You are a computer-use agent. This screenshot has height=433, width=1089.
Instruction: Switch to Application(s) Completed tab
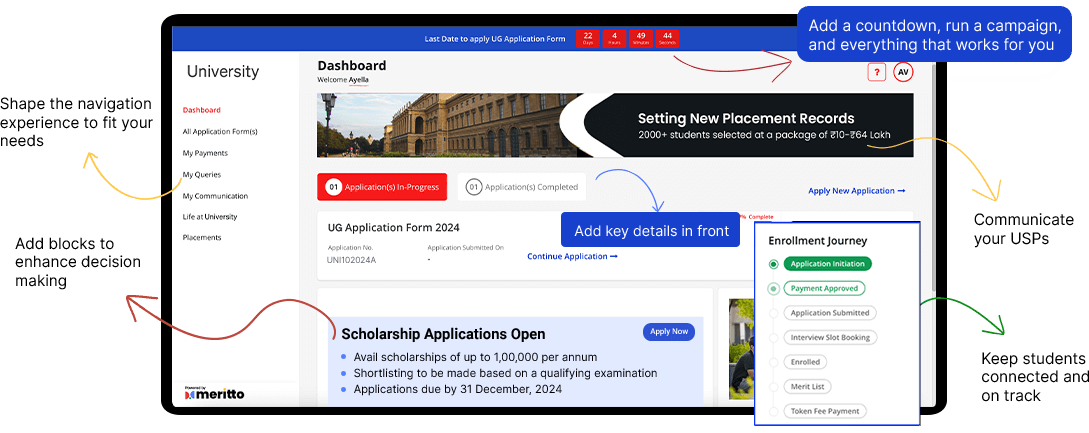[x=522, y=187]
